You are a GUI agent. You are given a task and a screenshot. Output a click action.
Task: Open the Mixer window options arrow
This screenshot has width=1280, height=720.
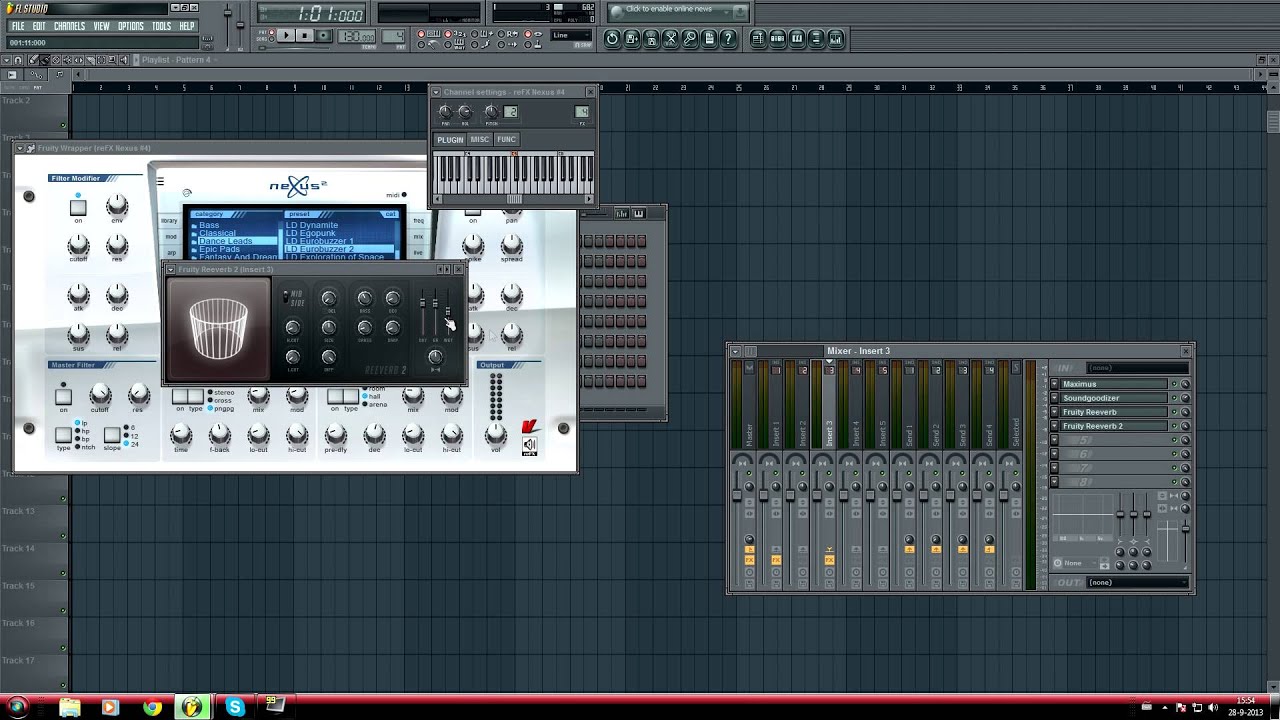point(735,351)
